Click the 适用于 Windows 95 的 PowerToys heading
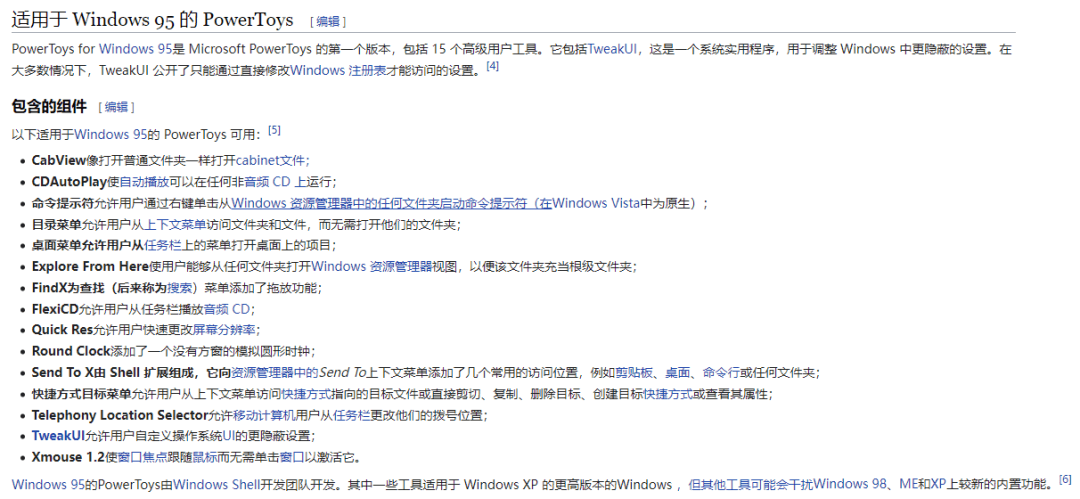1080x499 pixels. coord(152,19)
